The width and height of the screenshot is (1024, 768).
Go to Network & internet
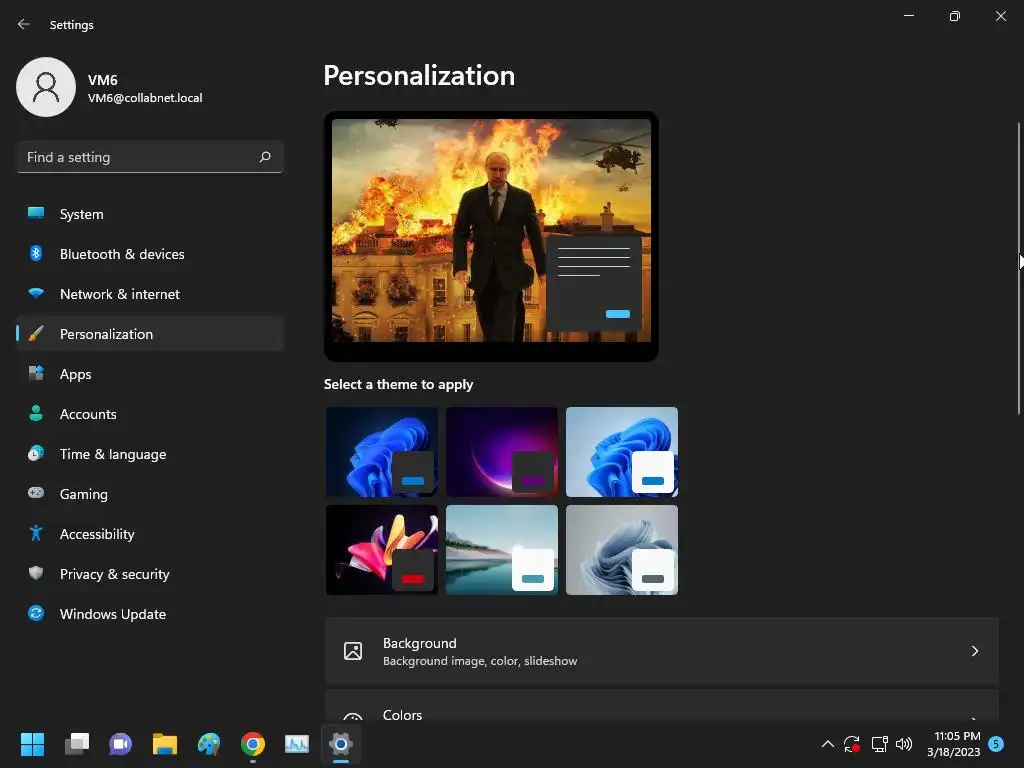(x=150, y=294)
